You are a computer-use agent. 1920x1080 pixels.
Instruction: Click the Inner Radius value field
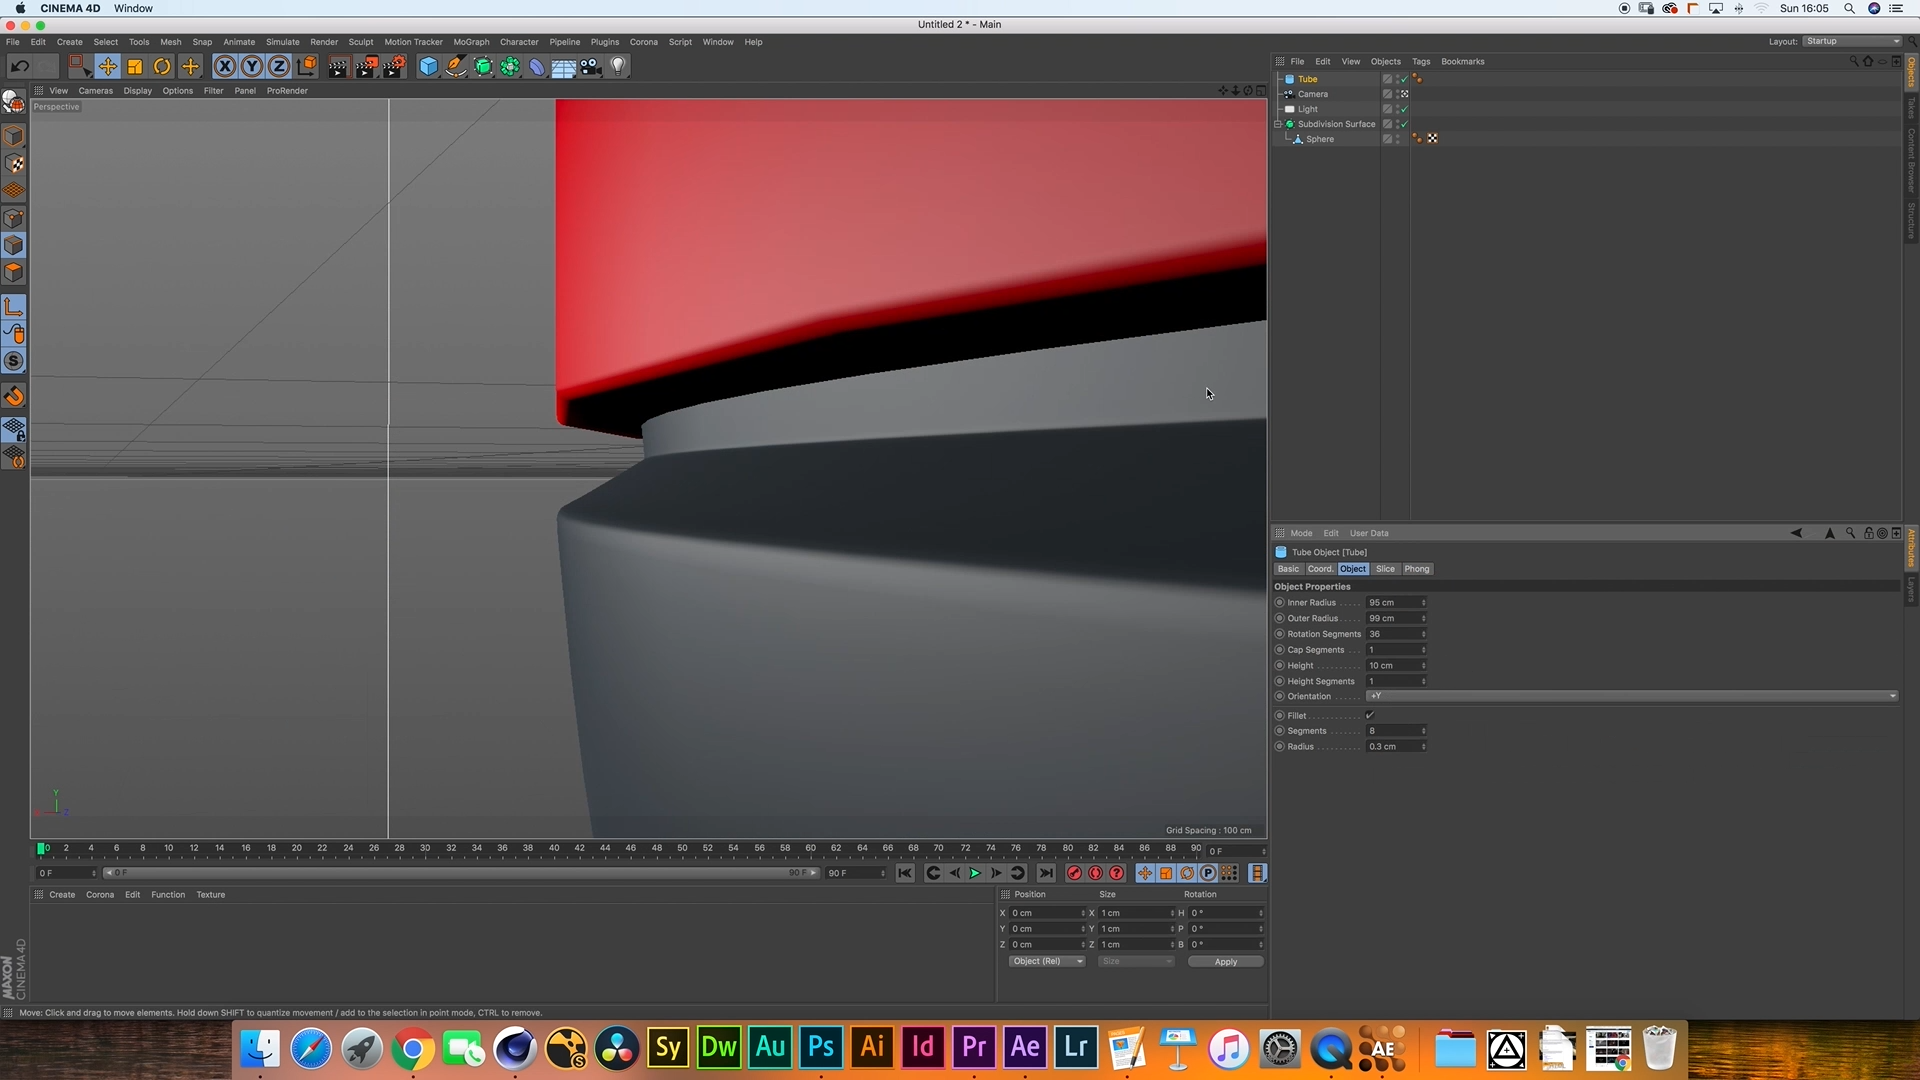(1393, 603)
